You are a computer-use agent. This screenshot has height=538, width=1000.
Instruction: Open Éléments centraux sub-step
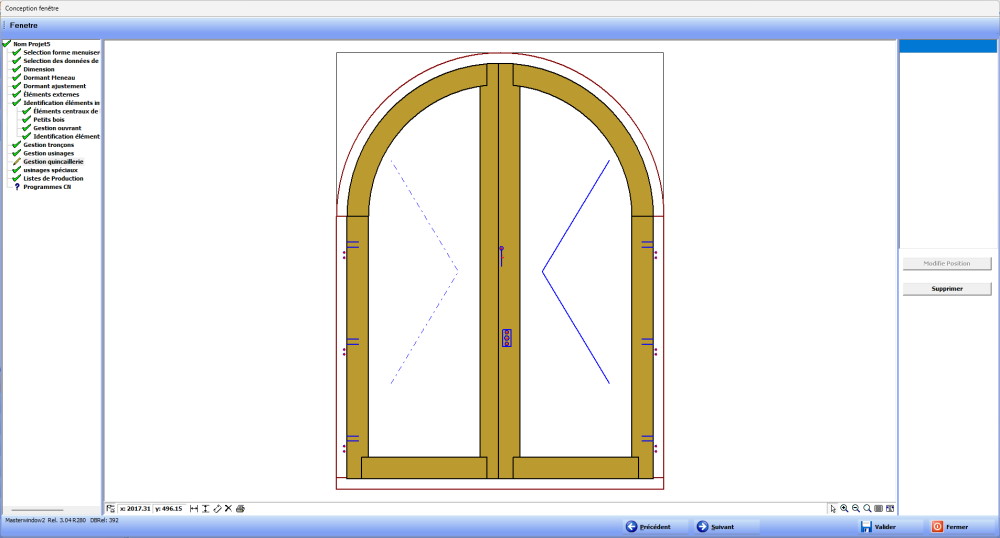click(66, 111)
